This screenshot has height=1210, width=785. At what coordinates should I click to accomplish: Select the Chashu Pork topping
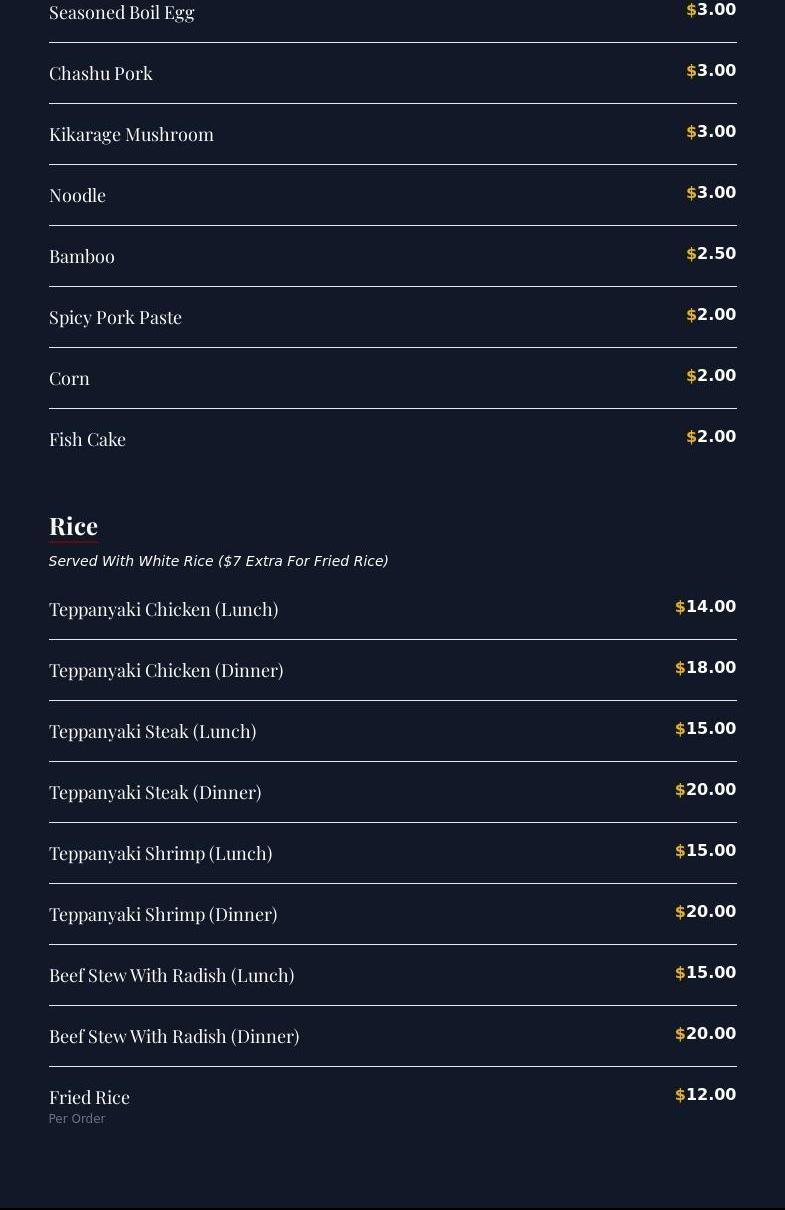[101, 74]
